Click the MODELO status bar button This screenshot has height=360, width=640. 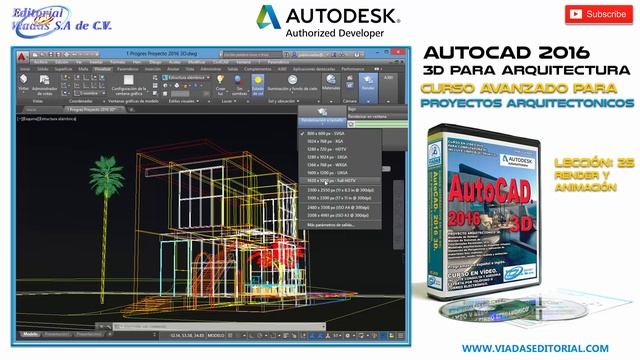216,336
